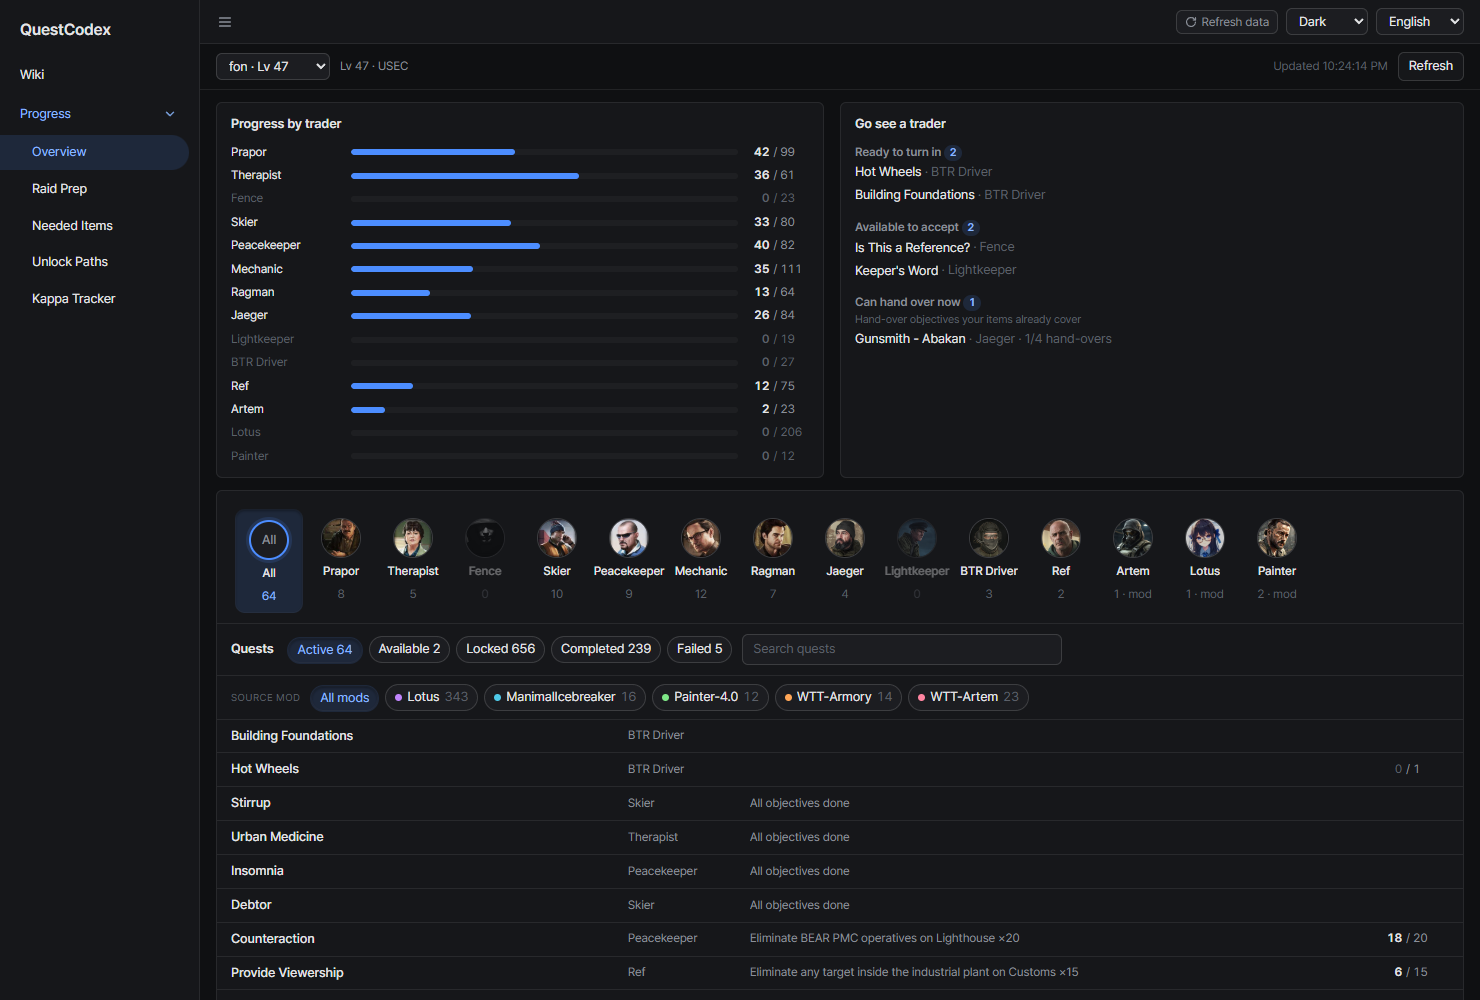This screenshot has height=1000, width=1480.
Task: Select the Peacekeeper trader avatar
Action: (x=629, y=538)
